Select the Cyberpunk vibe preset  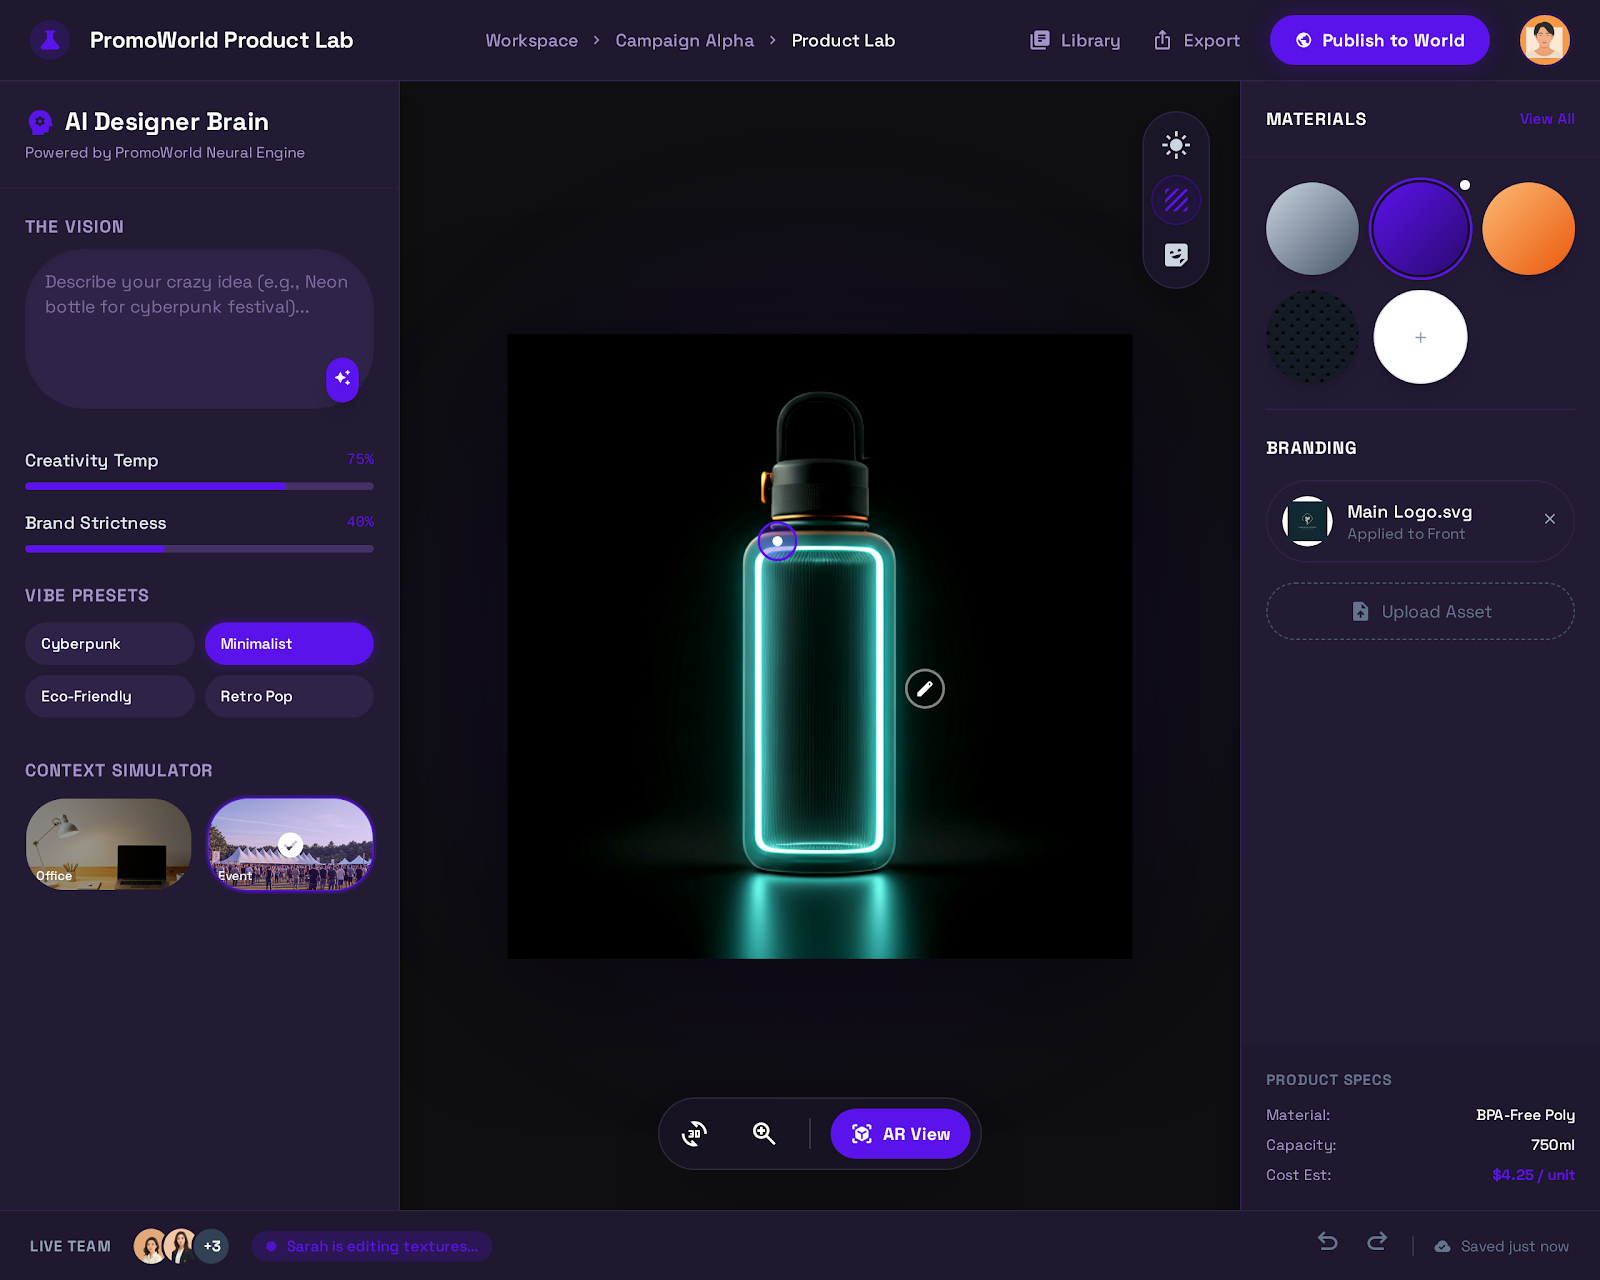pos(109,644)
